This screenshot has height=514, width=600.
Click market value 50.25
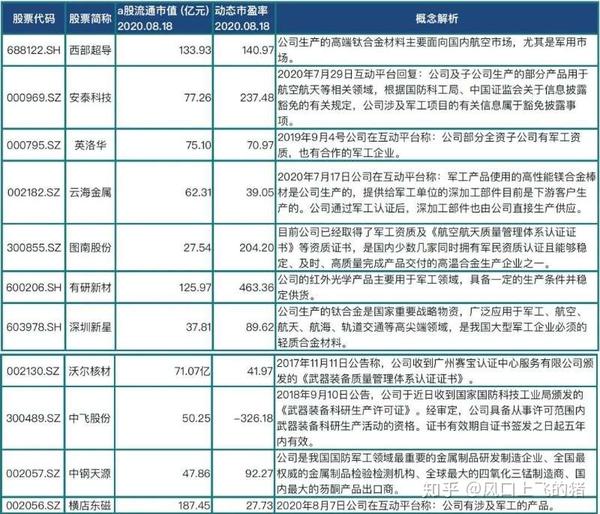click(196, 418)
